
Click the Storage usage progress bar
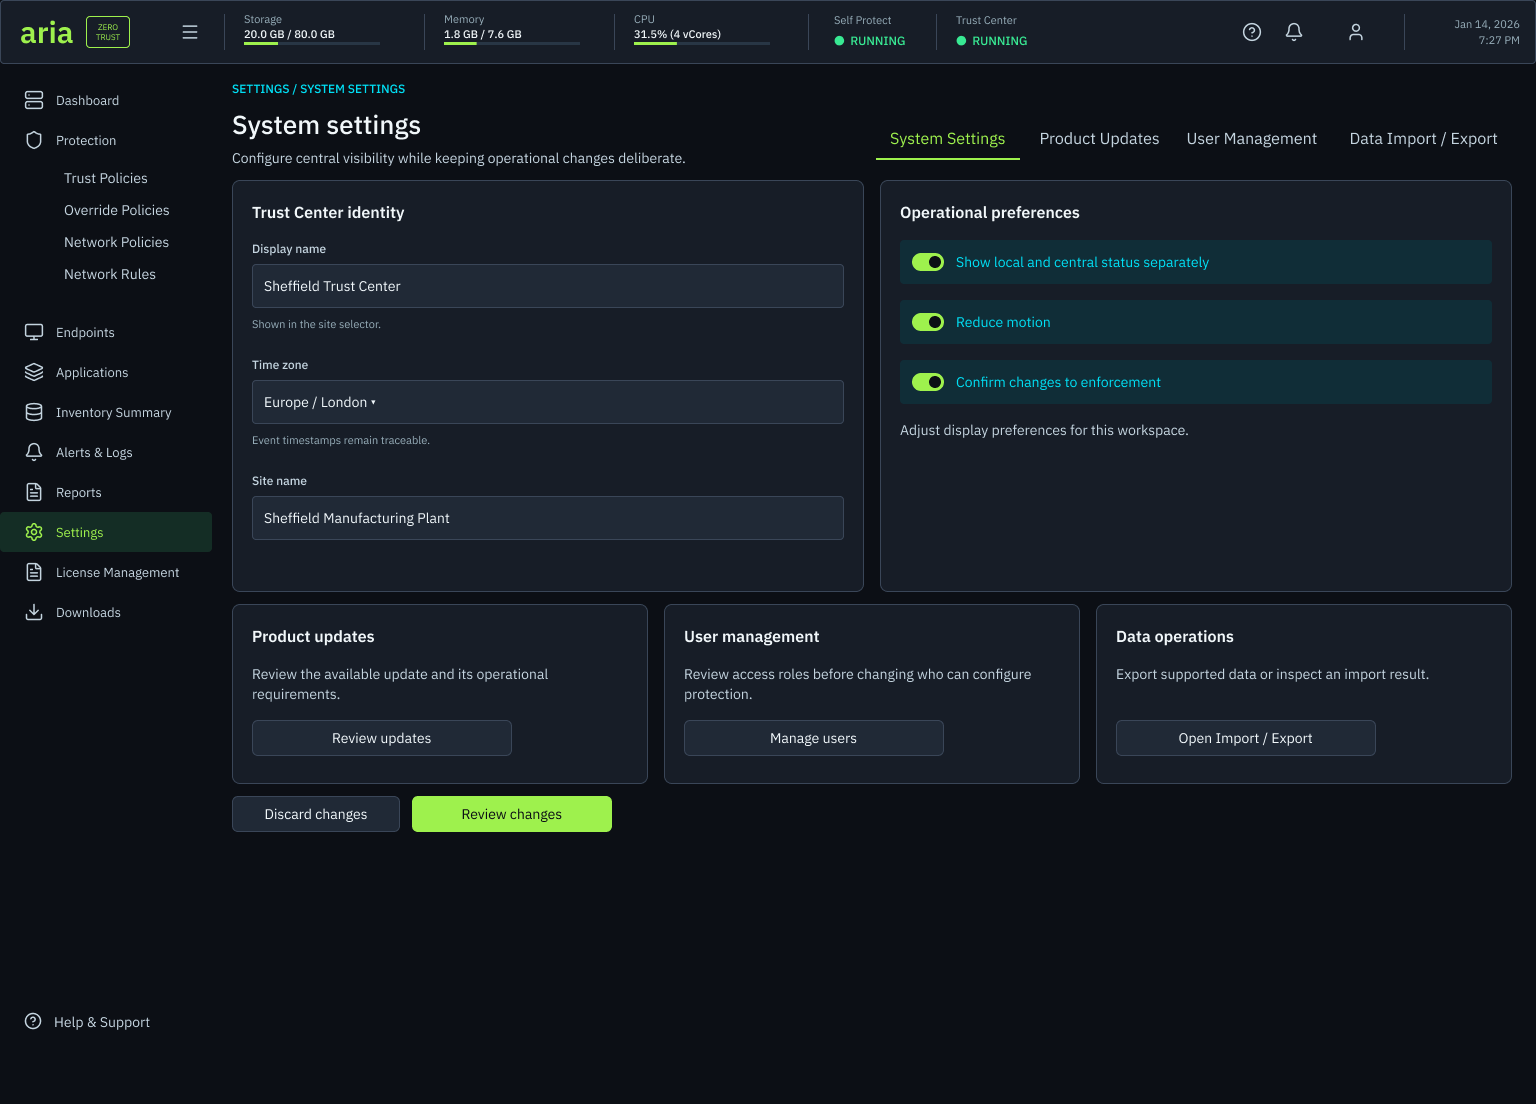[x=312, y=43]
